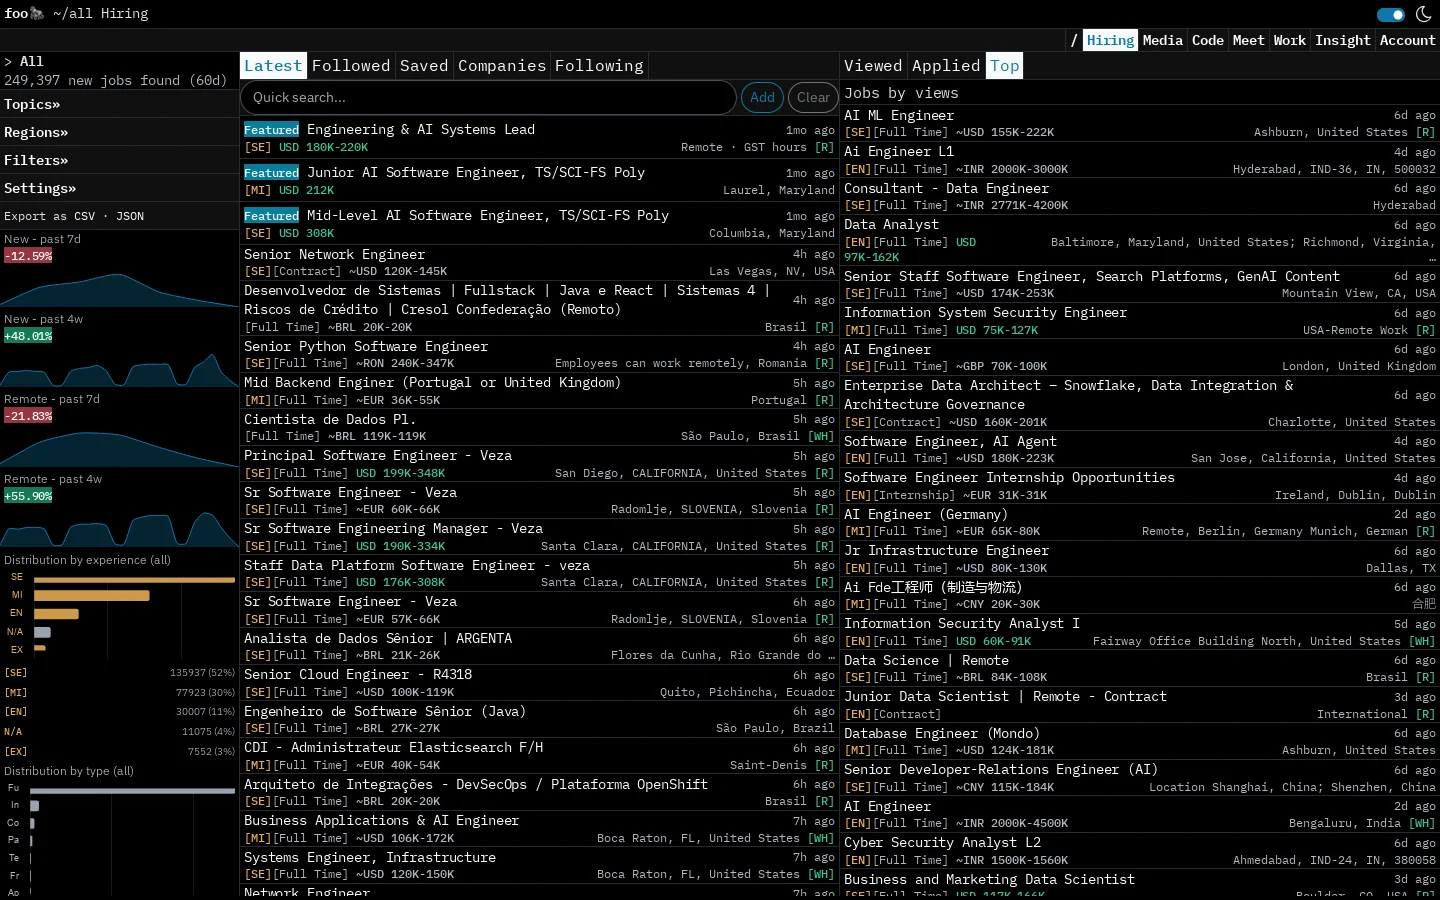This screenshot has width=1440, height=900.
Task: Flip the blue switch in the top bar
Action: [x=1391, y=14]
